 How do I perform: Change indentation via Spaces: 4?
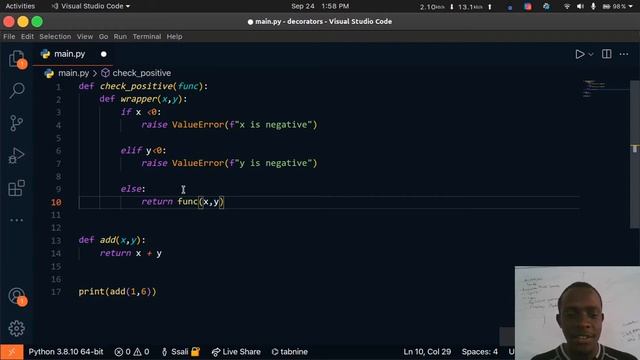480,352
